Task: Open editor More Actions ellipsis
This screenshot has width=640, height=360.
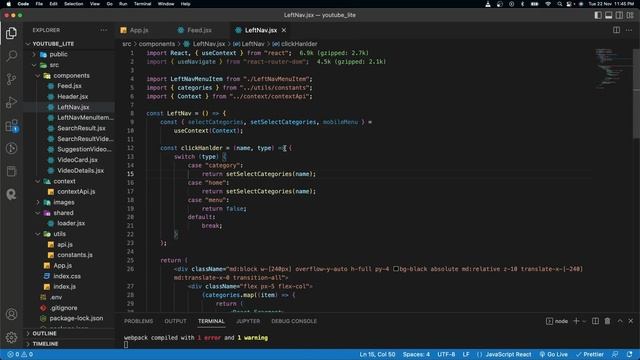Action: [629, 30]
